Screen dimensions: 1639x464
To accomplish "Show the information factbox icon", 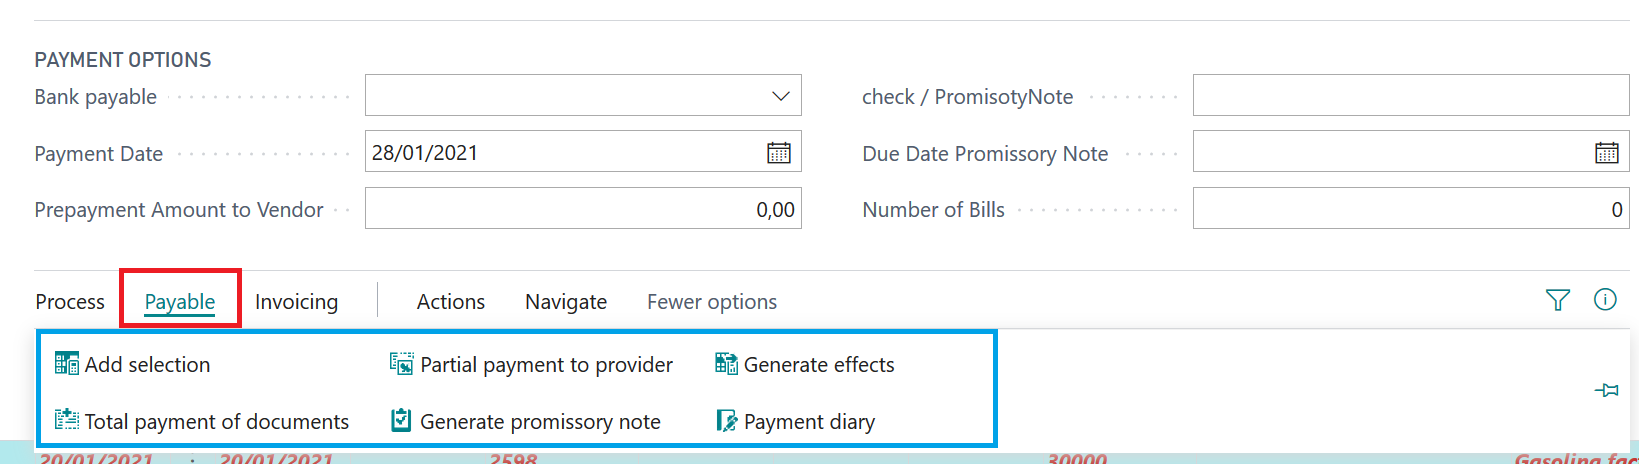I will click(1605, 299).
